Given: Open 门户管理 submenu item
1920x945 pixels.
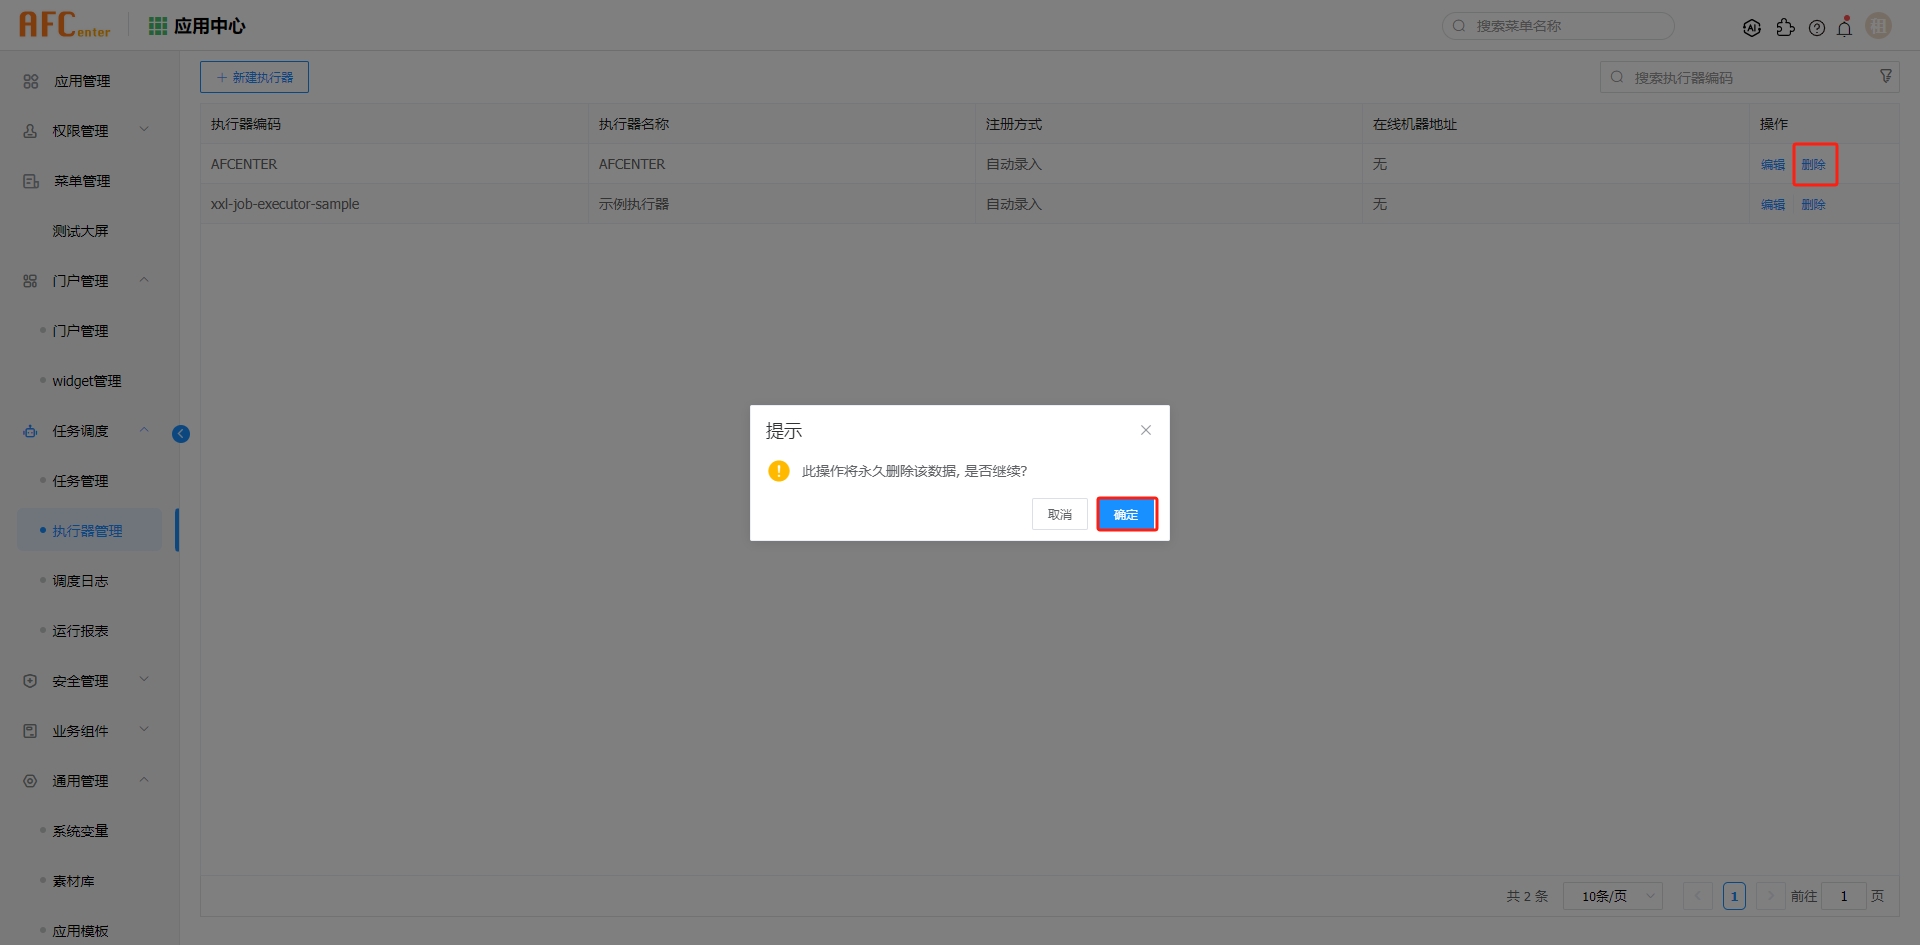Looking at the screenshot, I should point(81,331).
